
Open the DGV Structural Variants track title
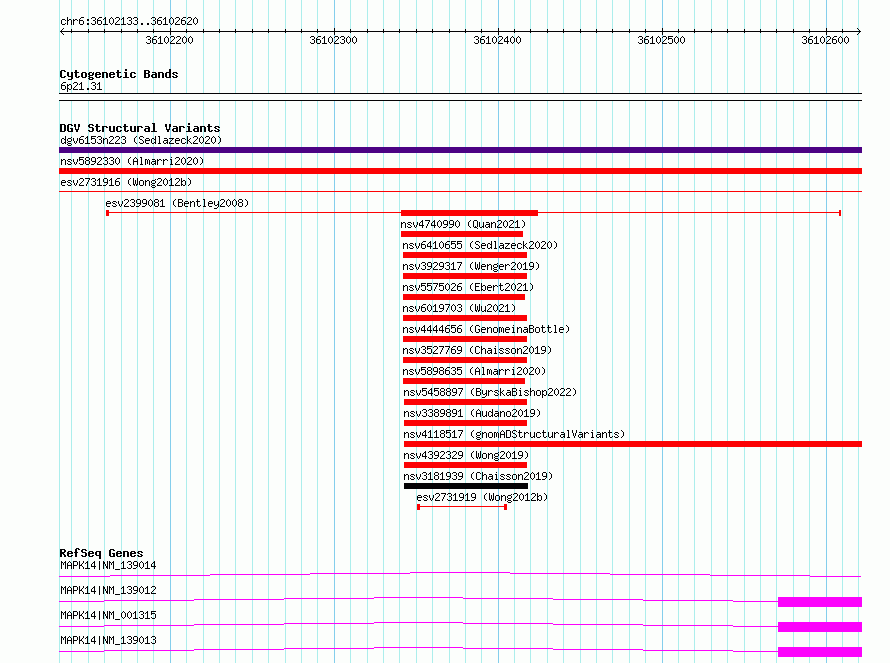click(140, 128)
